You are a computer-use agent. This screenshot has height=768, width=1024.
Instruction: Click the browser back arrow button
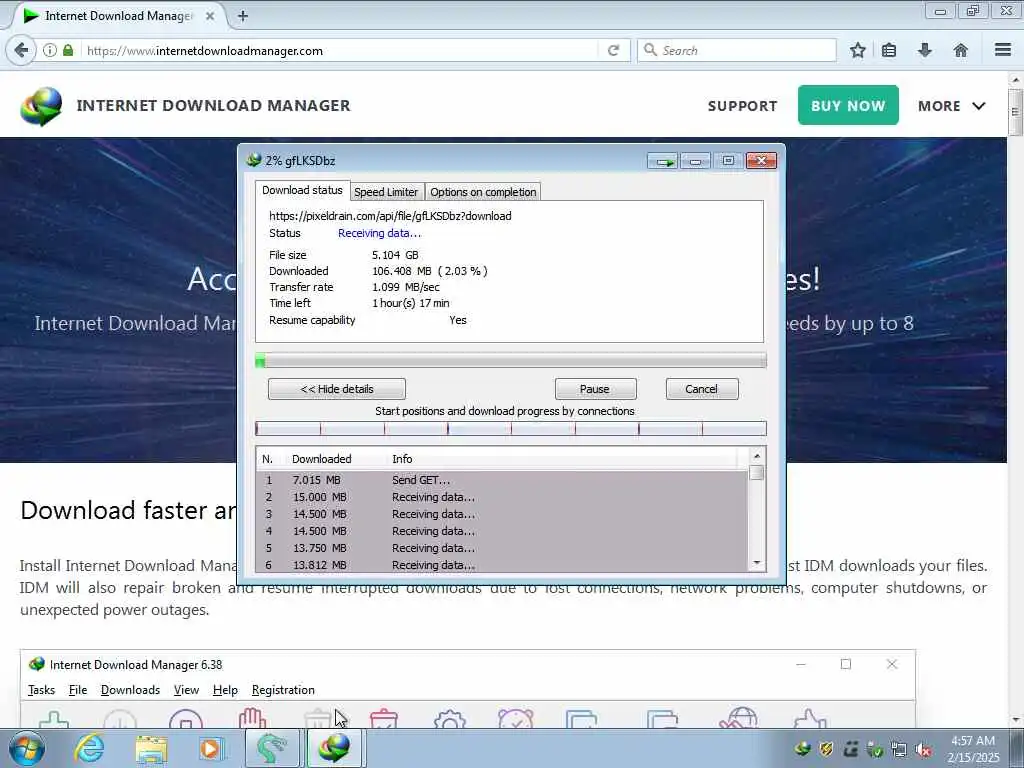pyautogui.click(x=22, y=50)
